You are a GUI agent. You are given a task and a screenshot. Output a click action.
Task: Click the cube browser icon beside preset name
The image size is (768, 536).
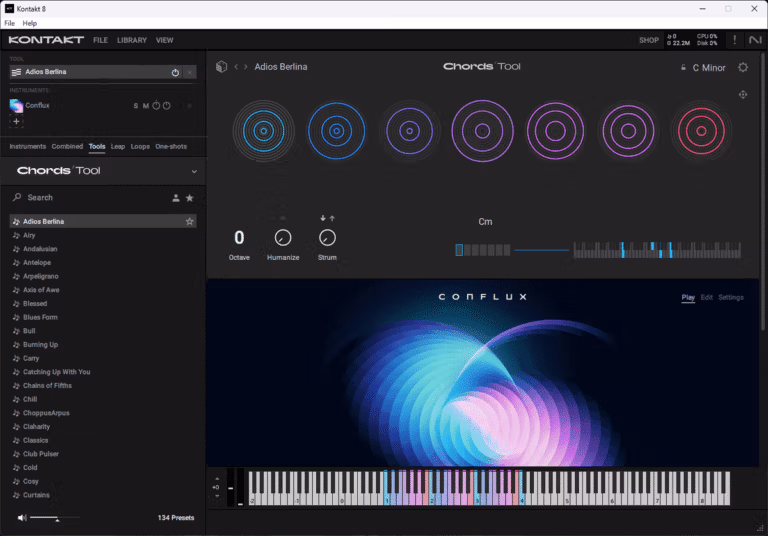click(221, 67)
